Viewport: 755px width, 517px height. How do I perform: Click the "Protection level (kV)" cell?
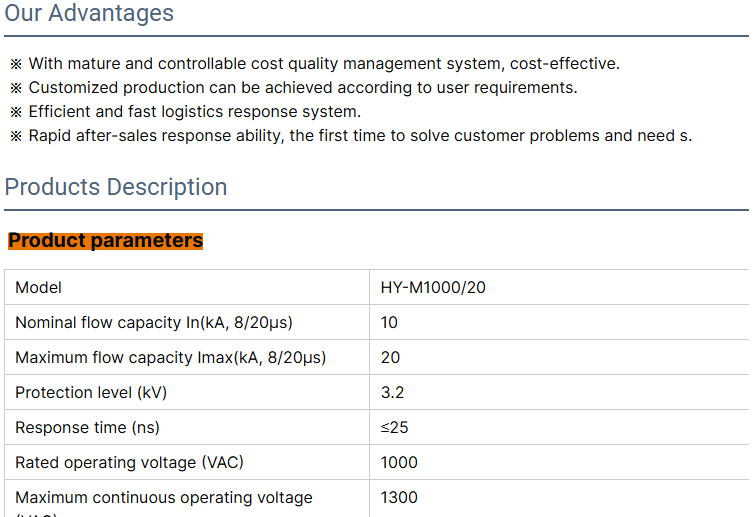click(x=91, y=392)
